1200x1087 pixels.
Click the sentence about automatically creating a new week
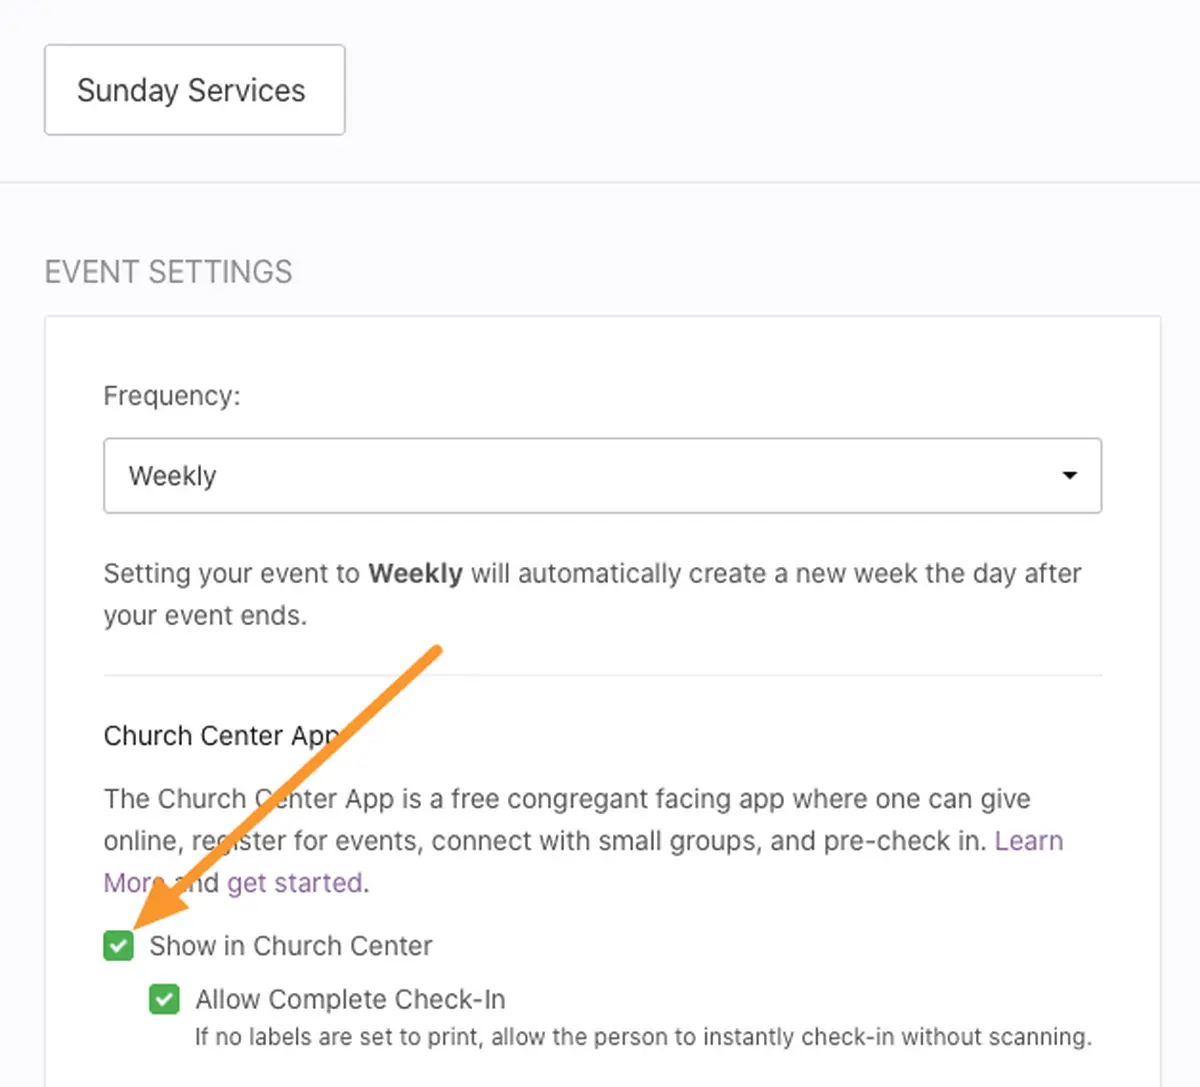592,594
